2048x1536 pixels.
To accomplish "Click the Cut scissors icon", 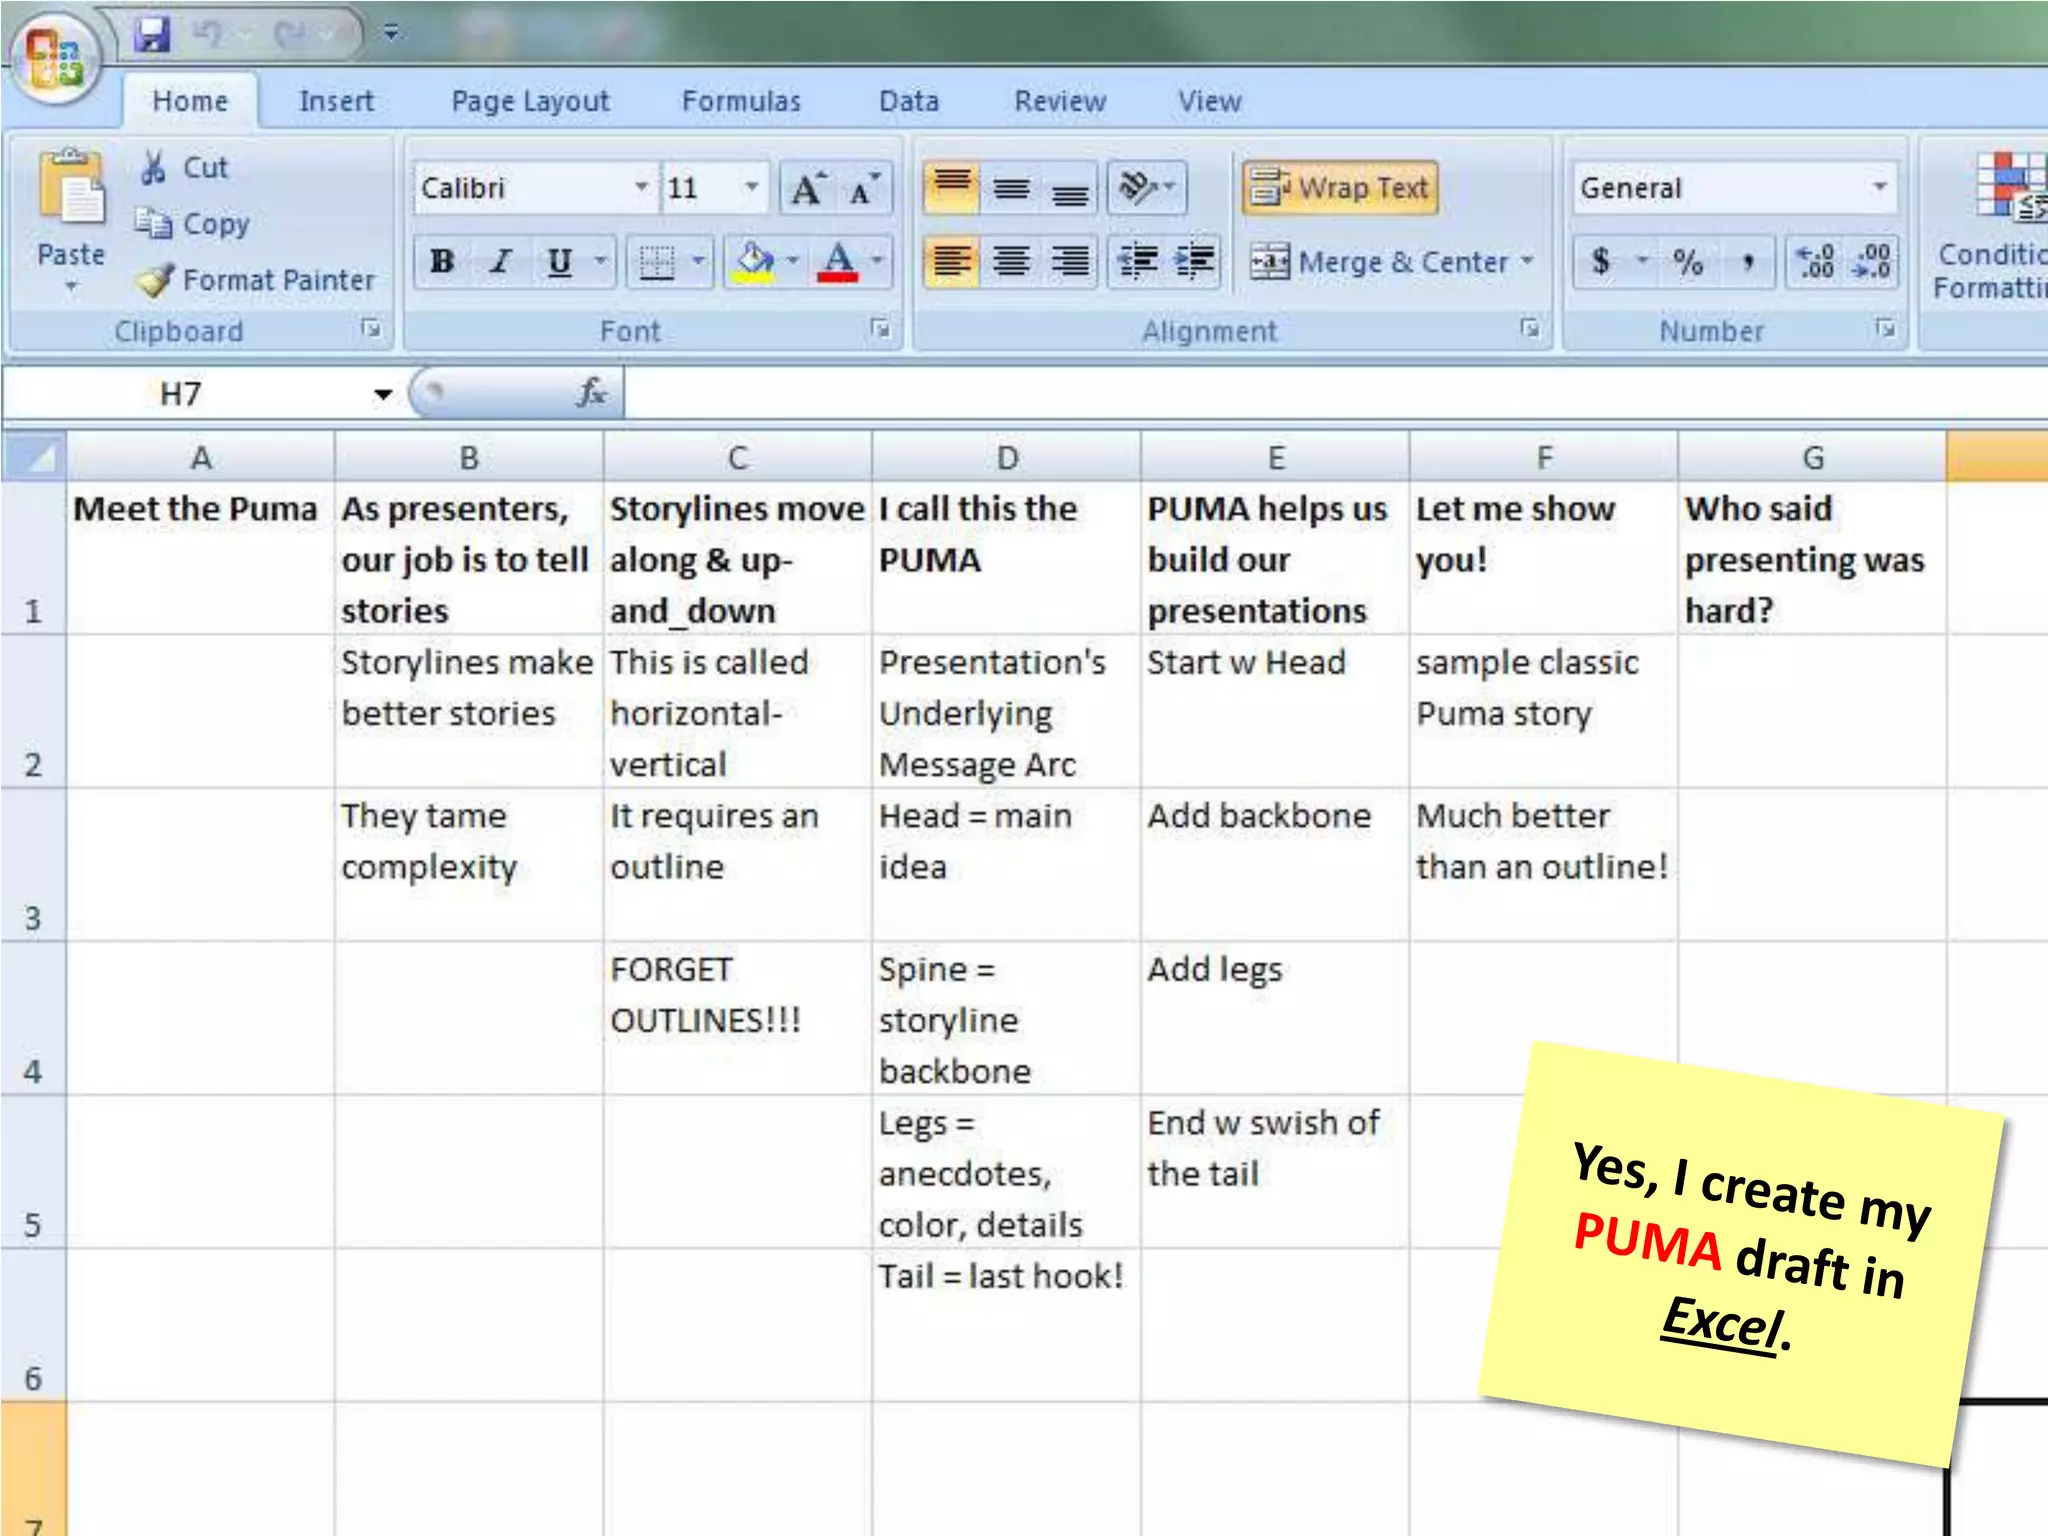I will (153, 168).
